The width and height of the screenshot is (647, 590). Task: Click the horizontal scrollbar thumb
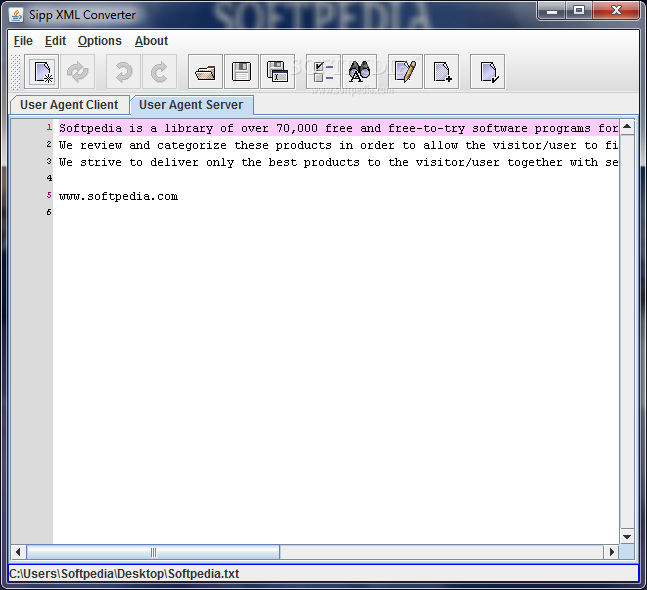click(x=153, y=552)
